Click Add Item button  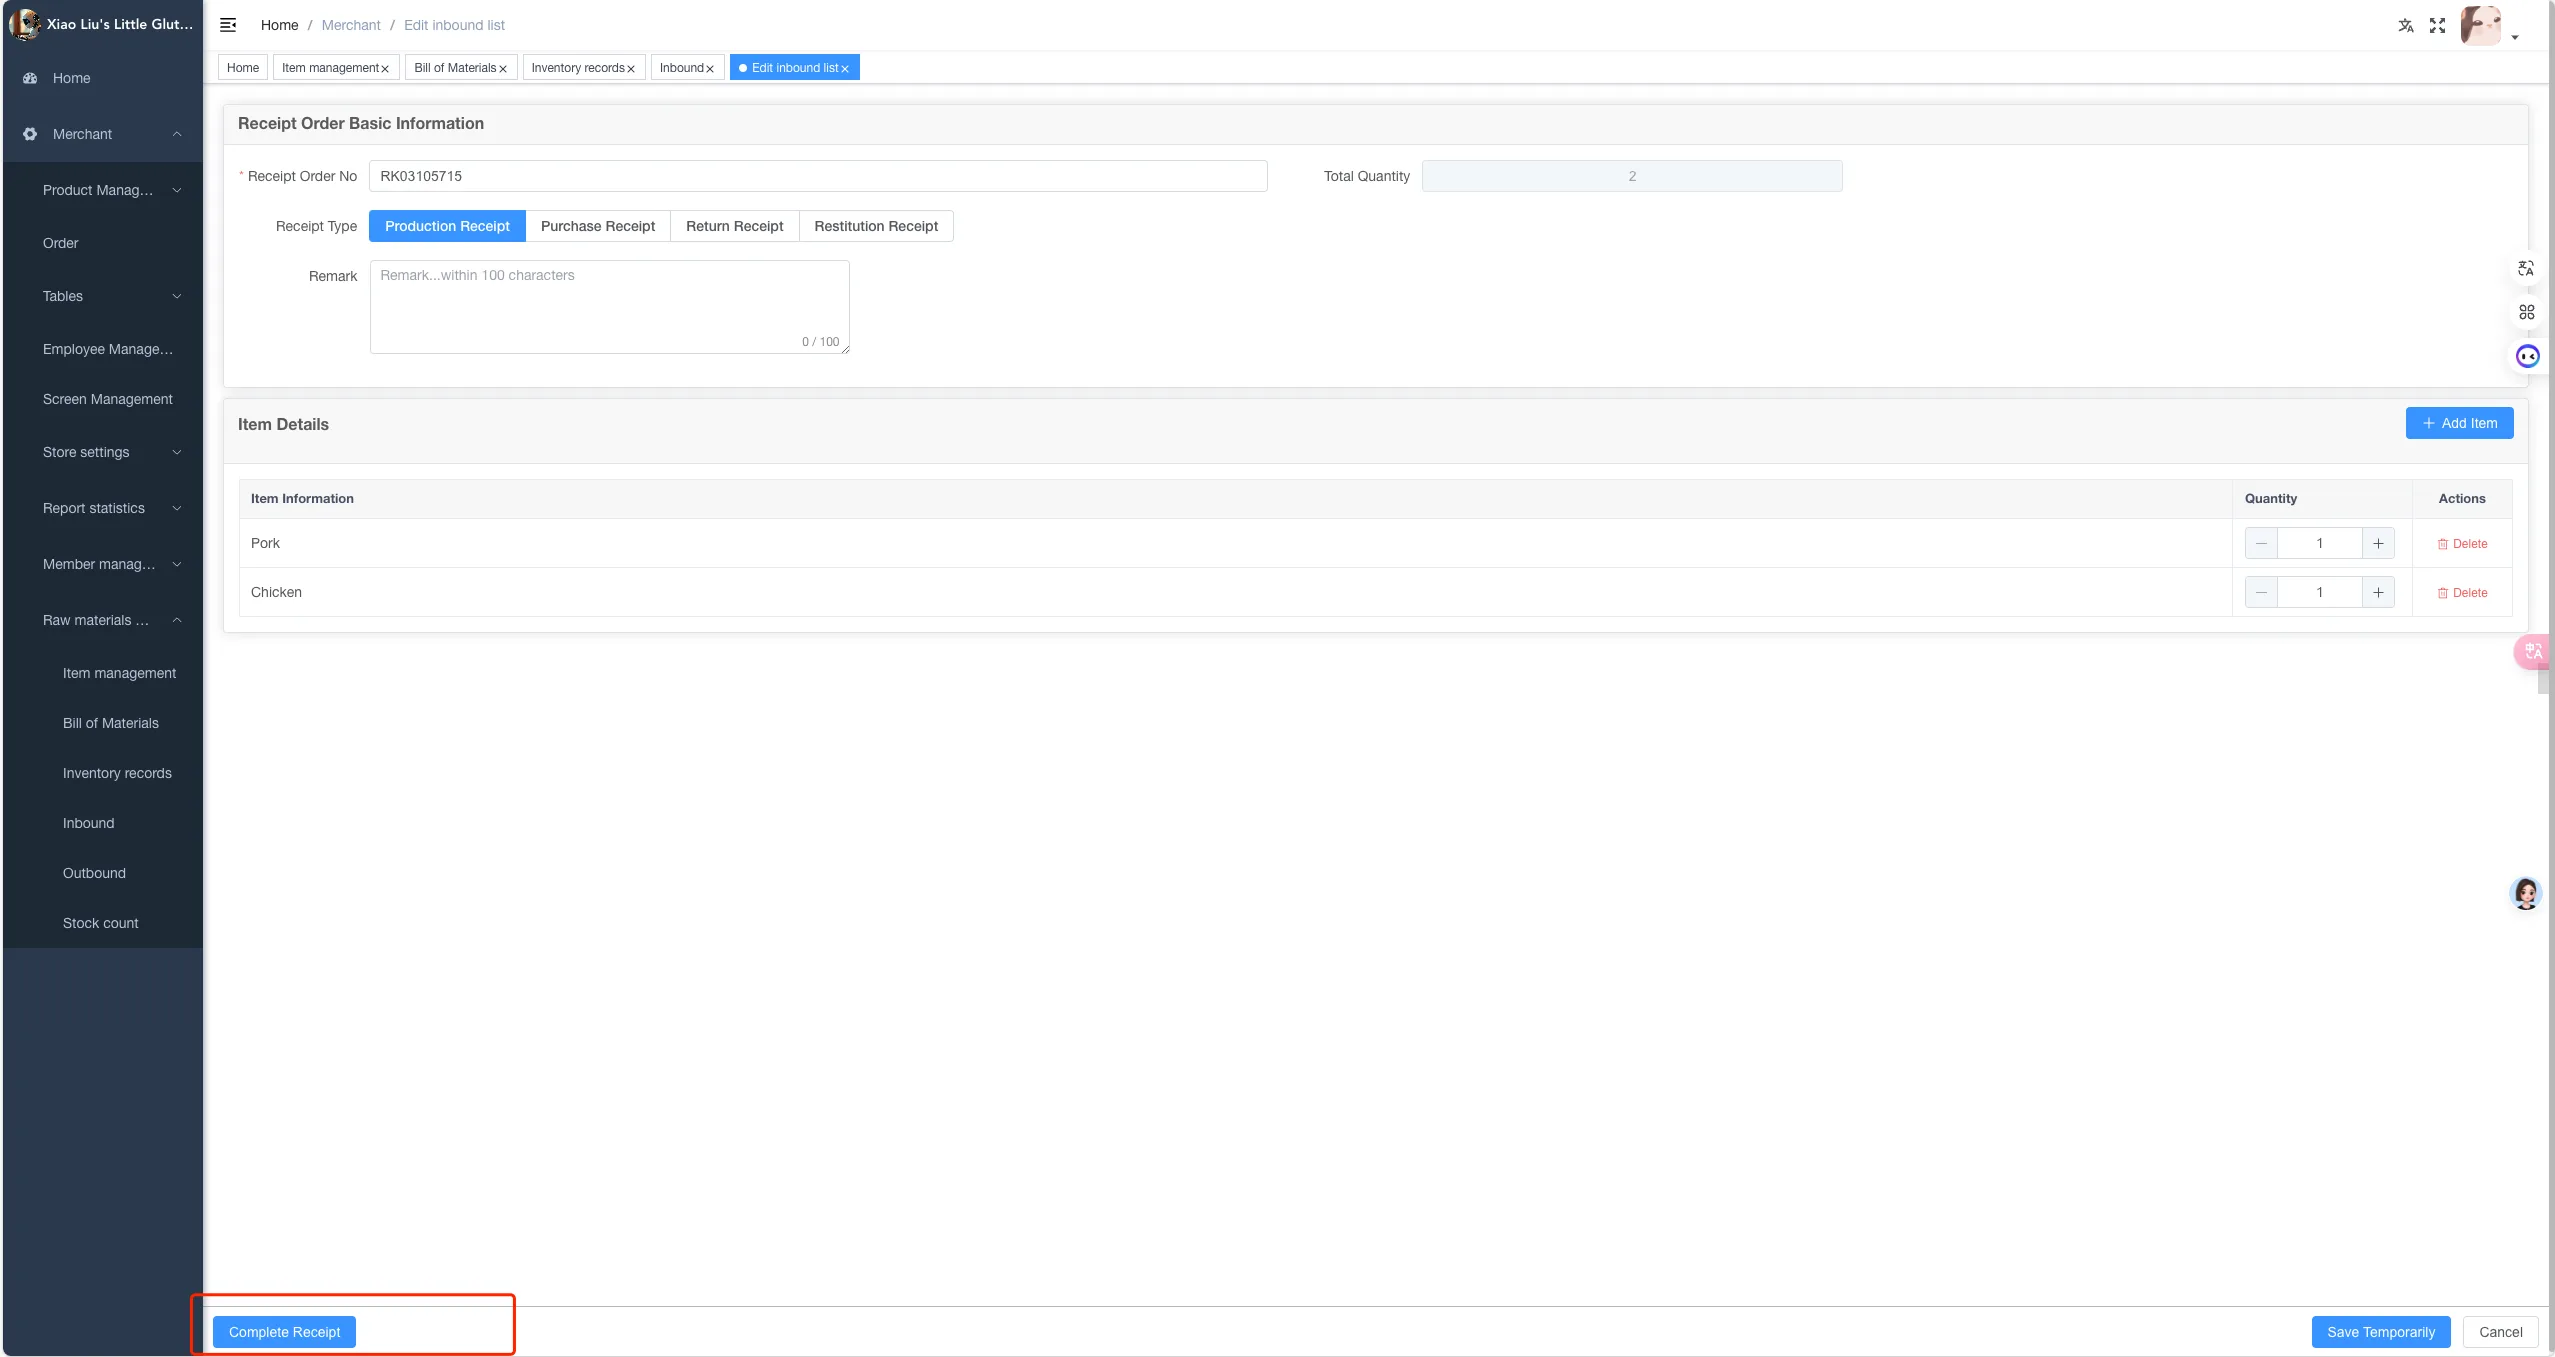(2459, 423)
